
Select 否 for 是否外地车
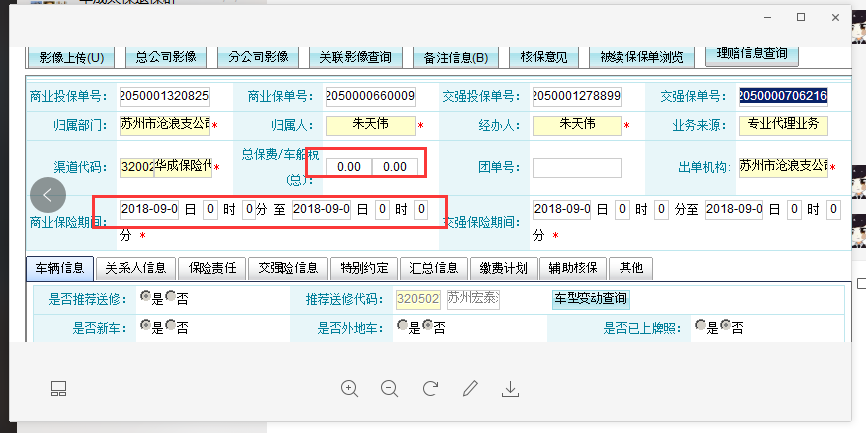pyautogui.click(x=427, y=325)
